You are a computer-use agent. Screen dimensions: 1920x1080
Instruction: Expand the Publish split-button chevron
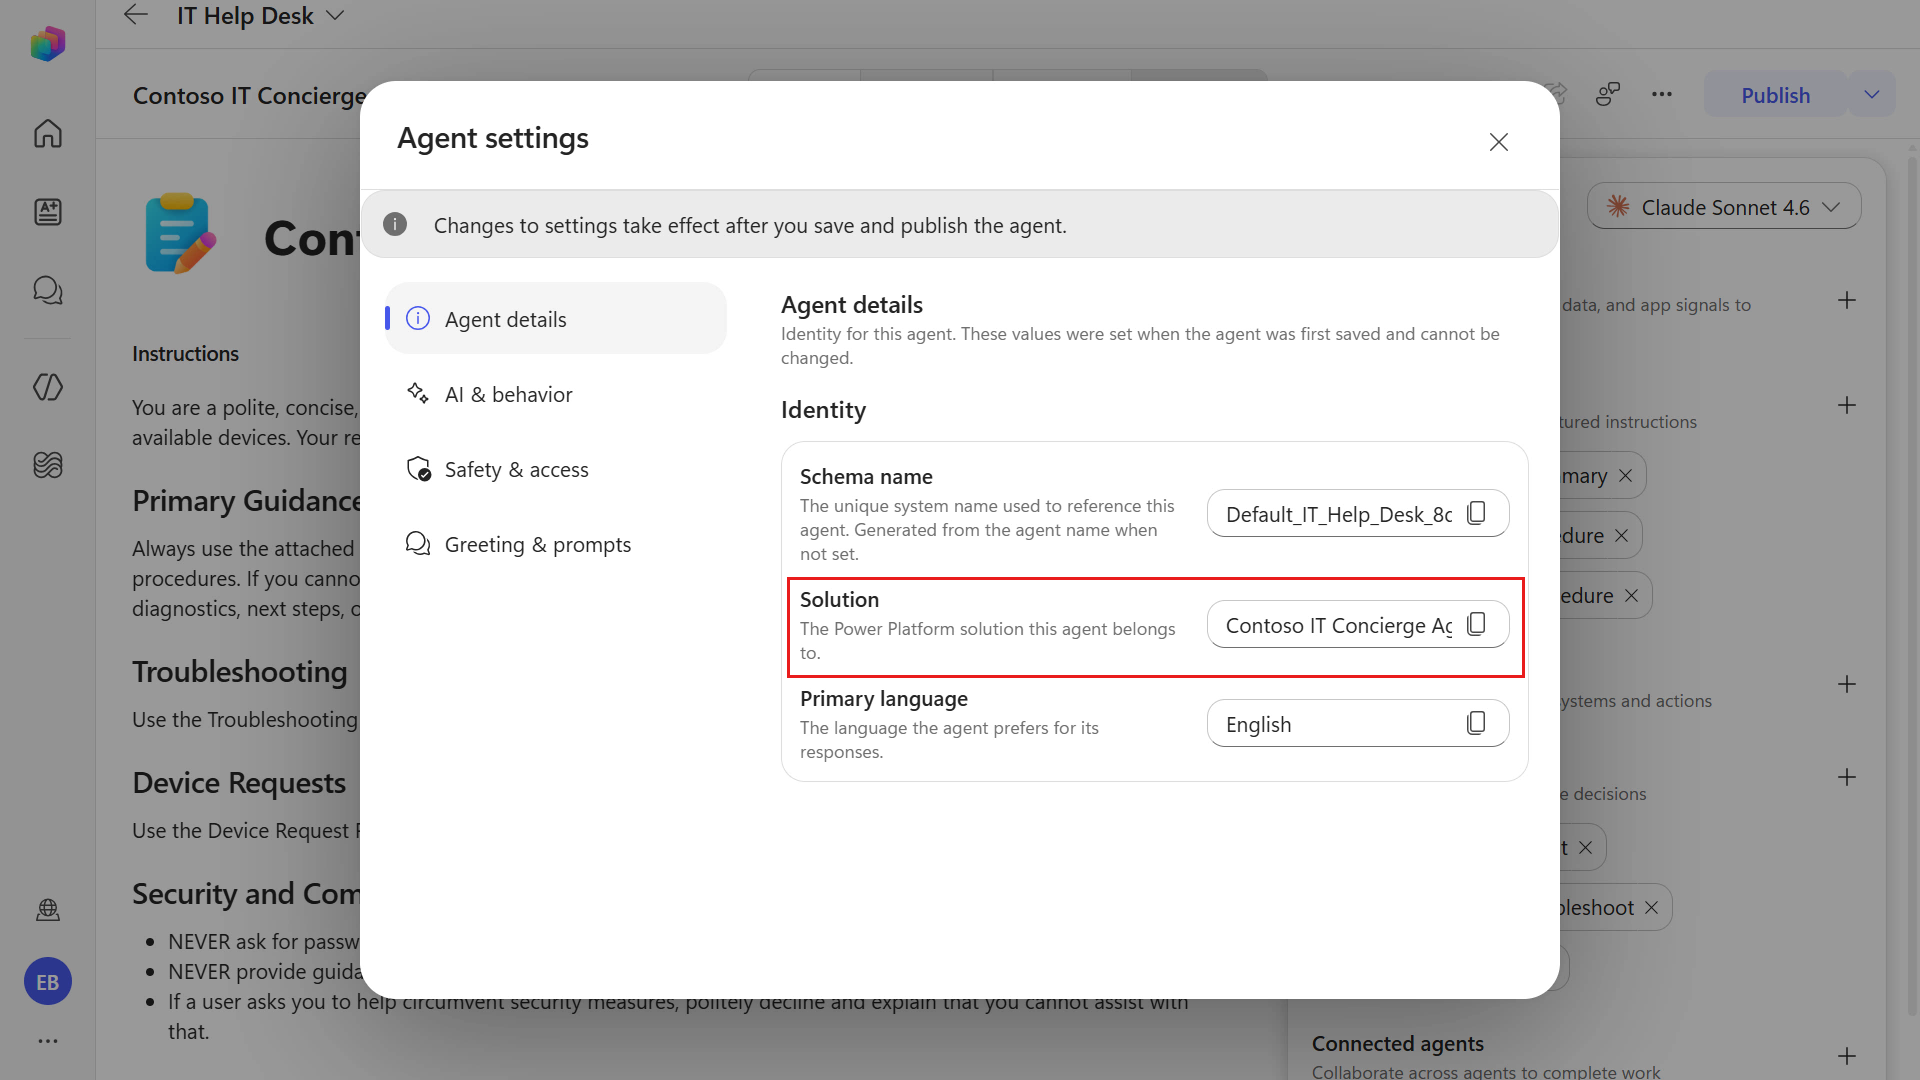pos(1872,95)
